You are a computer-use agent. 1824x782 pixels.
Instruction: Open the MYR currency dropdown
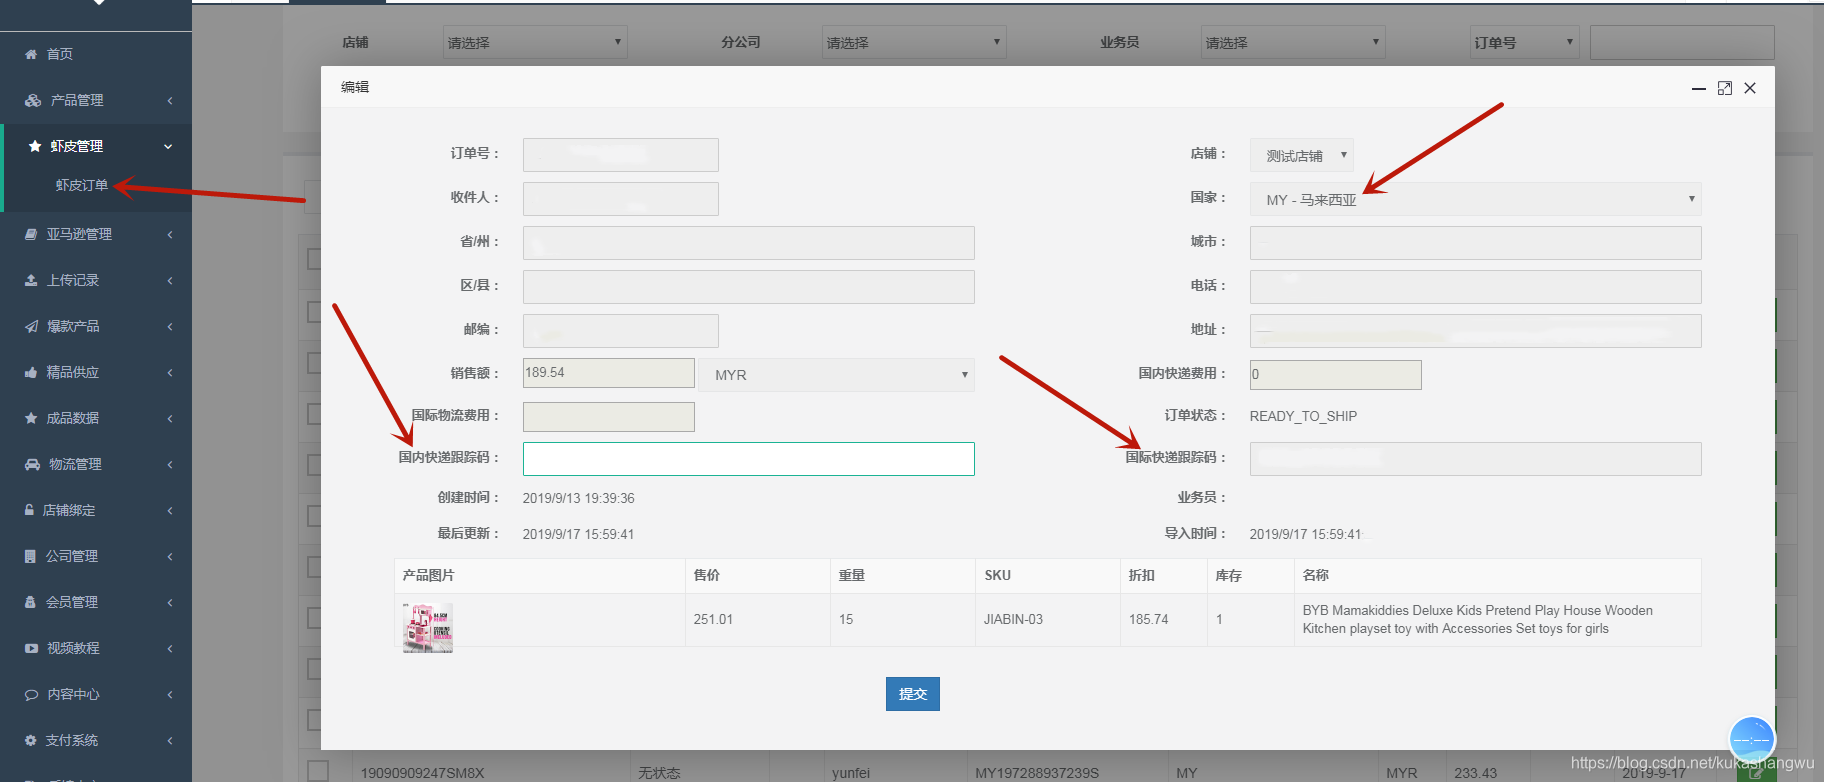tap(836, 375)
